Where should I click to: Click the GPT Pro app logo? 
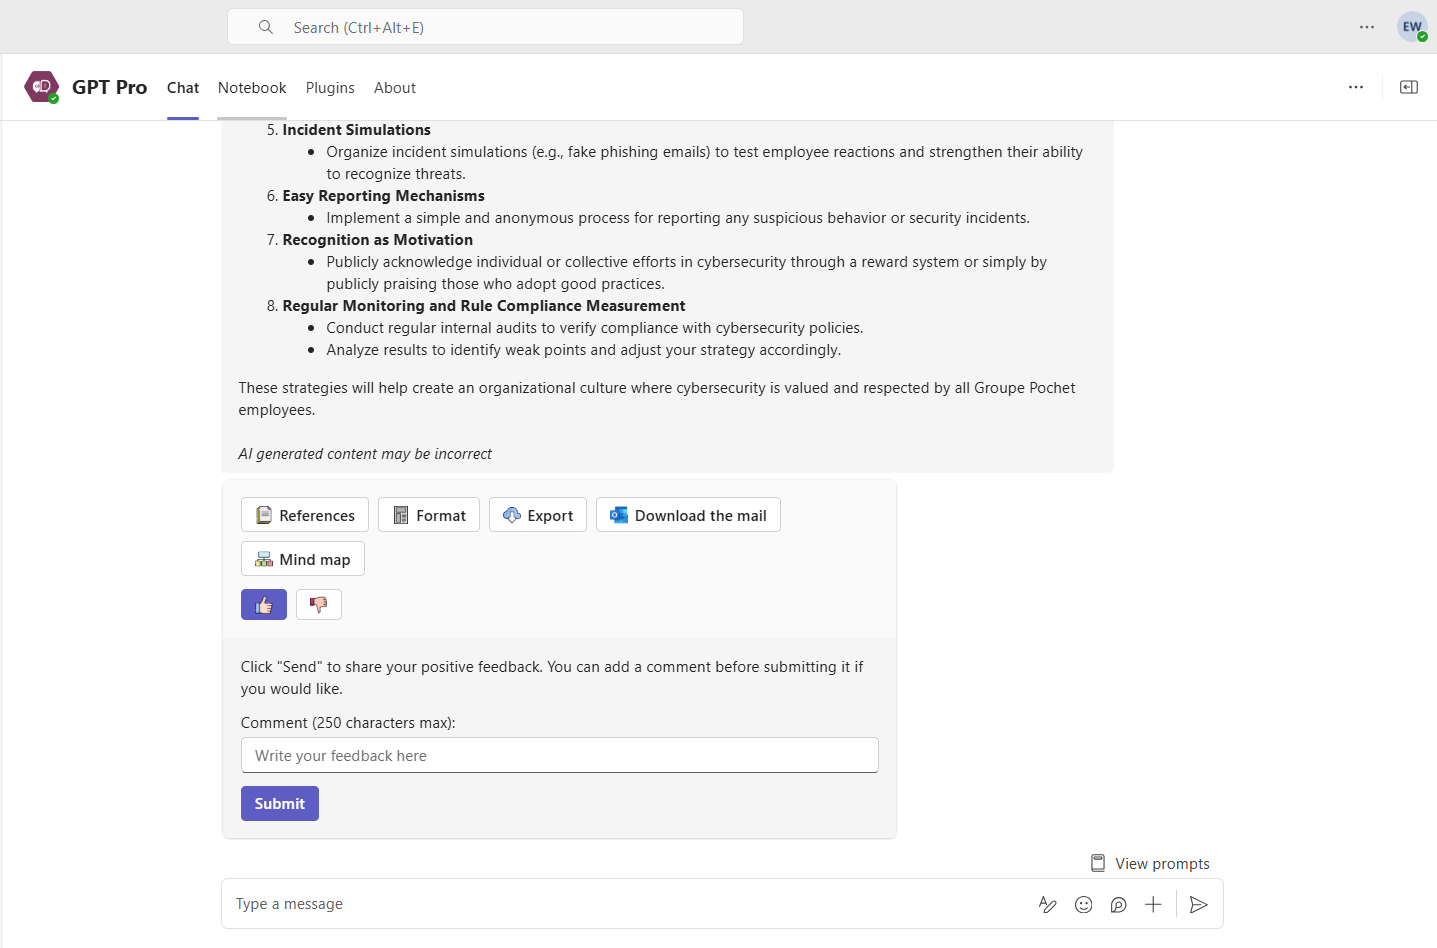pyautogui.click(x=41, y=86)
